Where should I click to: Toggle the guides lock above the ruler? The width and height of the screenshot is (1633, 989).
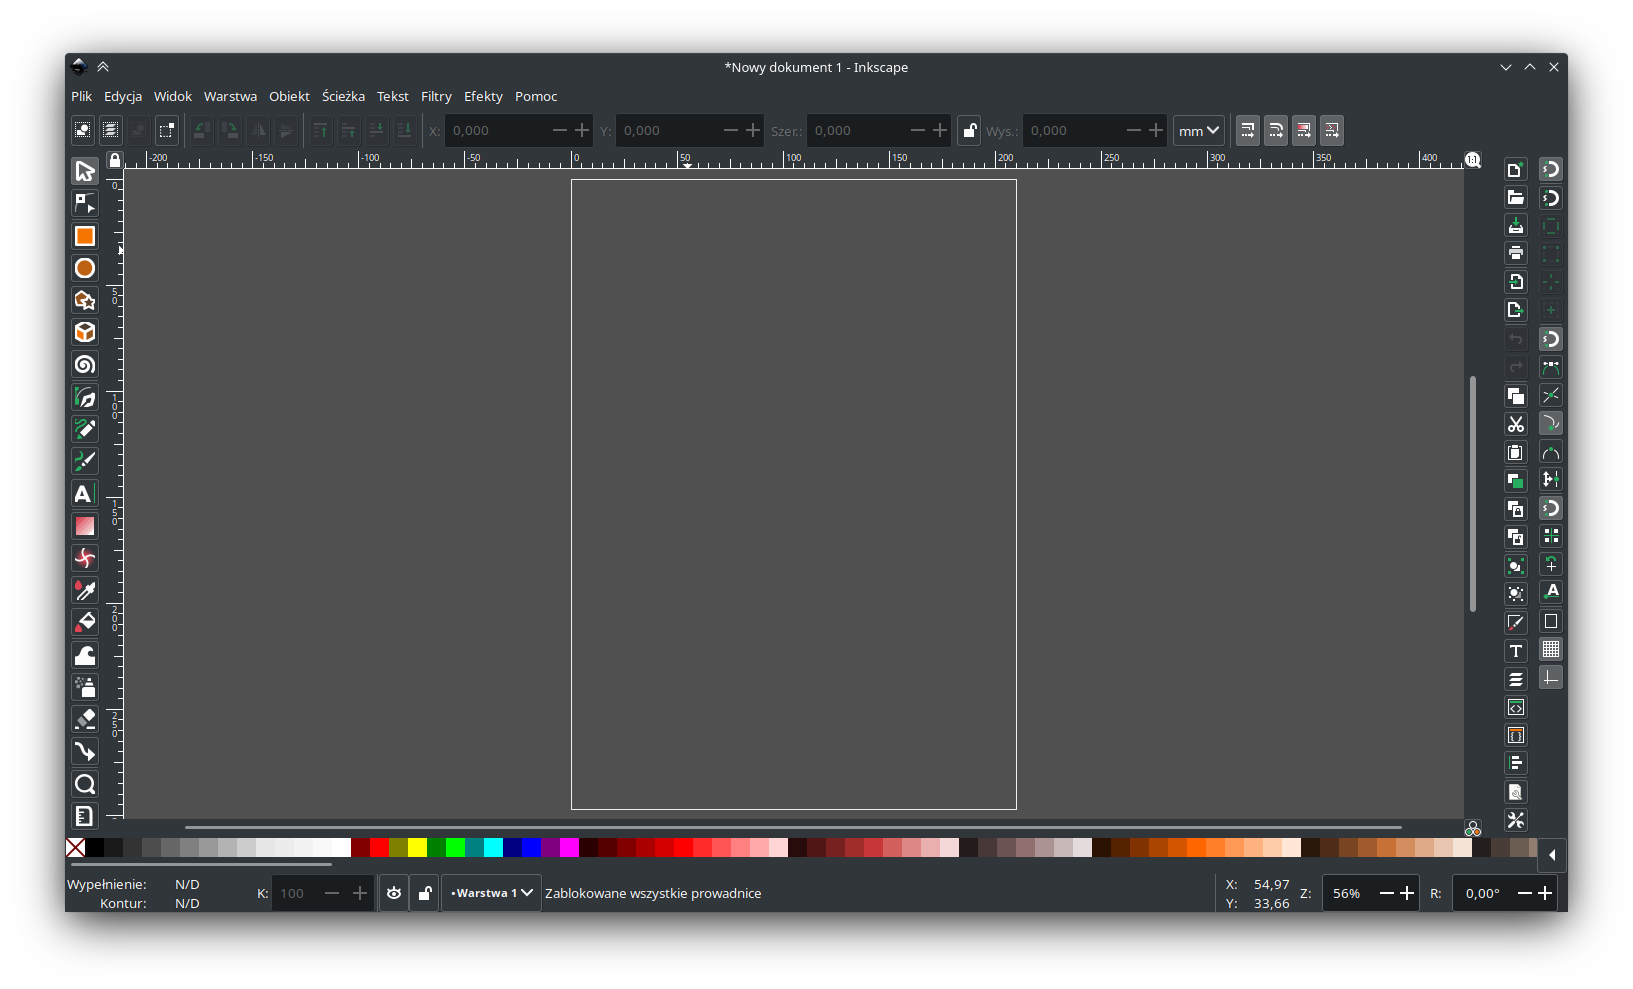pyautogui.click(x=115, y=160)
